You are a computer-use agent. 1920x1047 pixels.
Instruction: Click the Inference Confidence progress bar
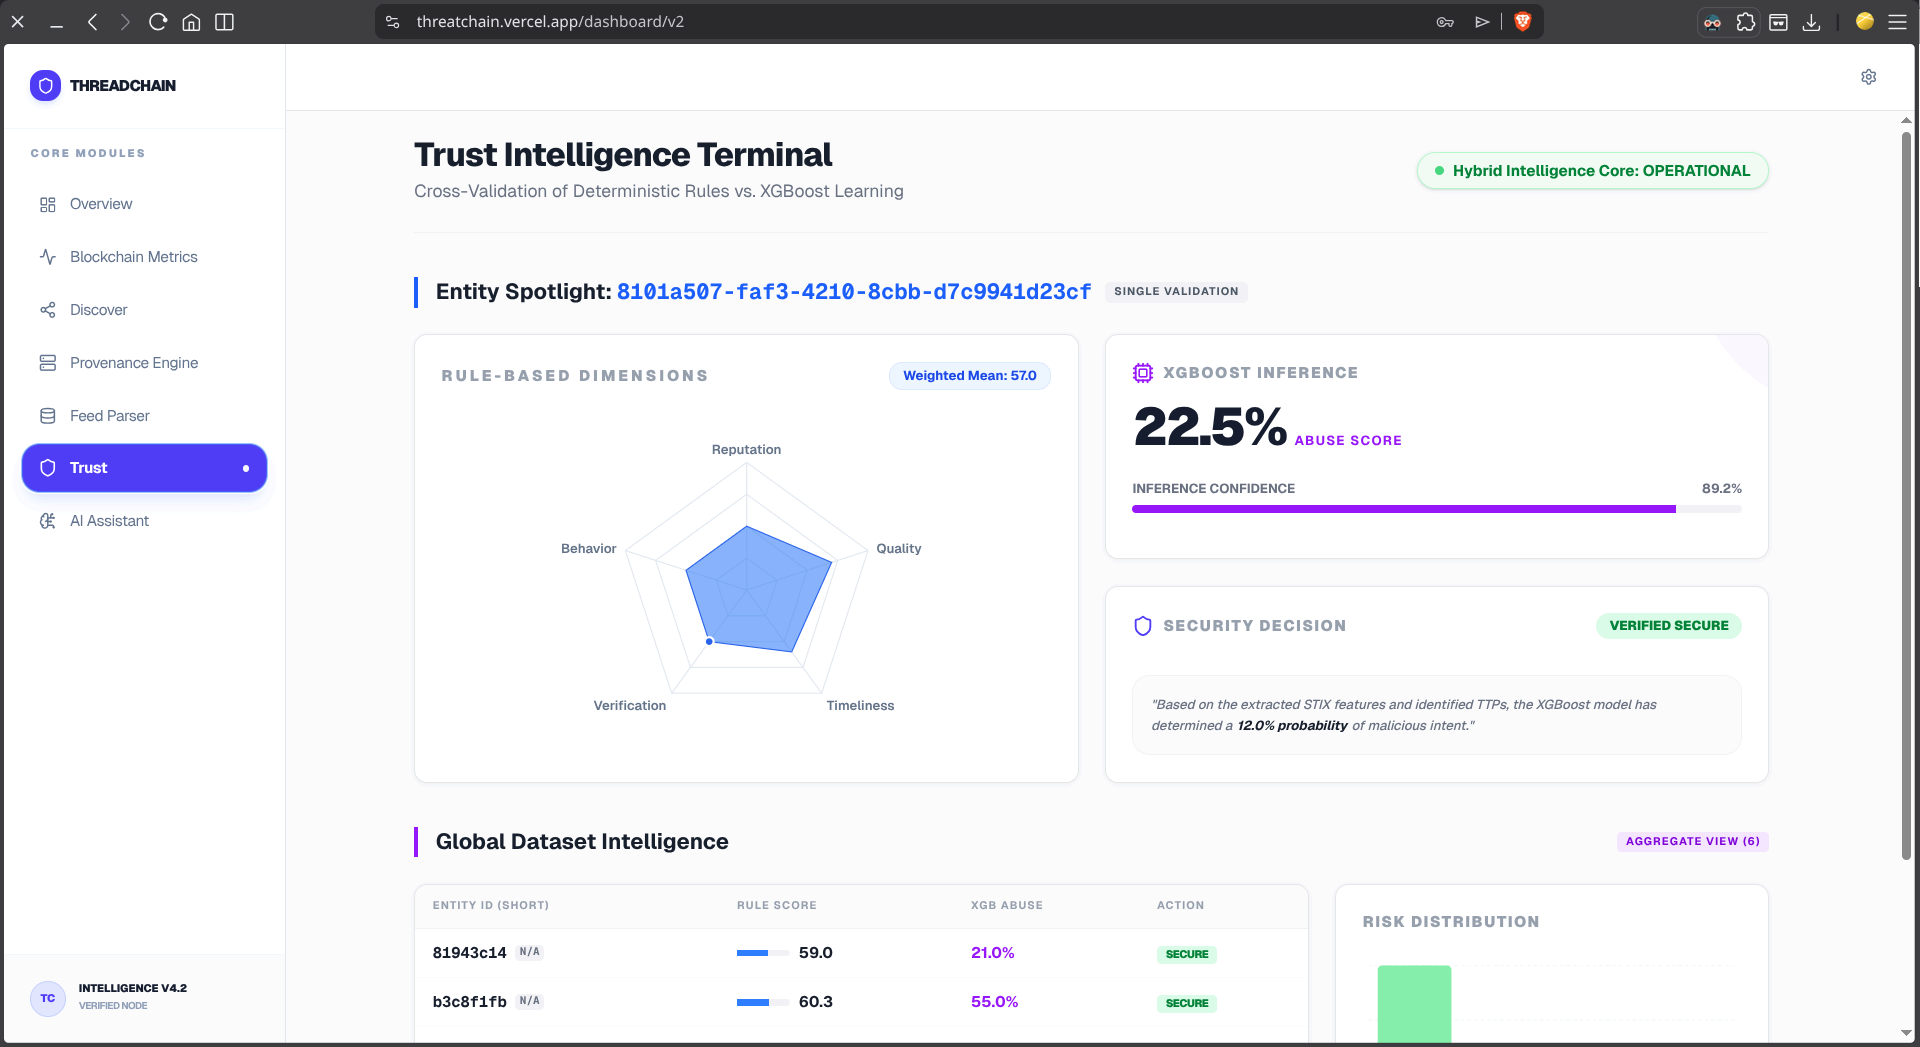[1437, 509]
